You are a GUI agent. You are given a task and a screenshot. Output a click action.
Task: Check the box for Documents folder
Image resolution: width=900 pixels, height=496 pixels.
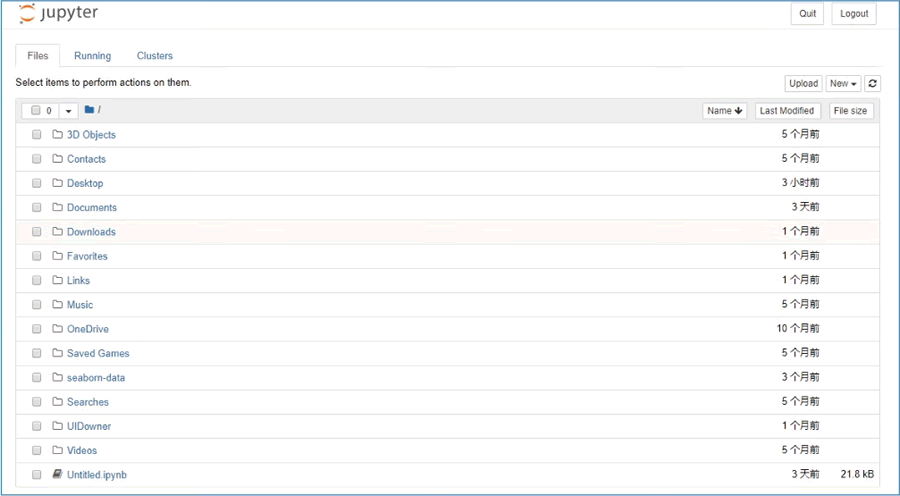pyautogui.click(x=37, y=207)
